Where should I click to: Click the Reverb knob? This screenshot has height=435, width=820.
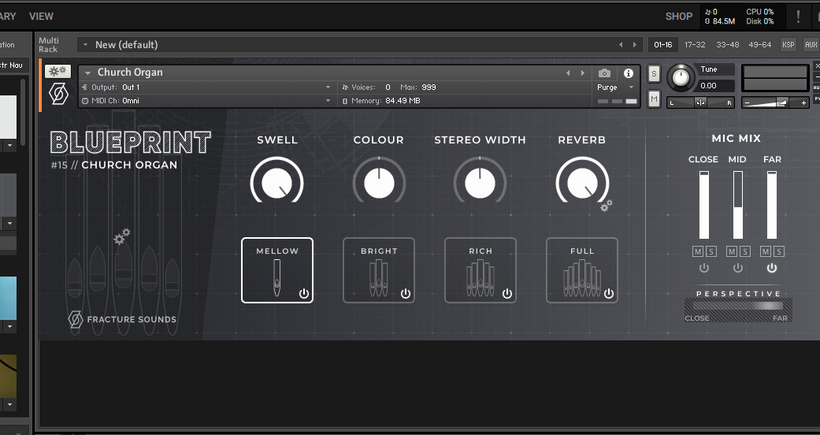pyautogui.click(x=582, y=182)
